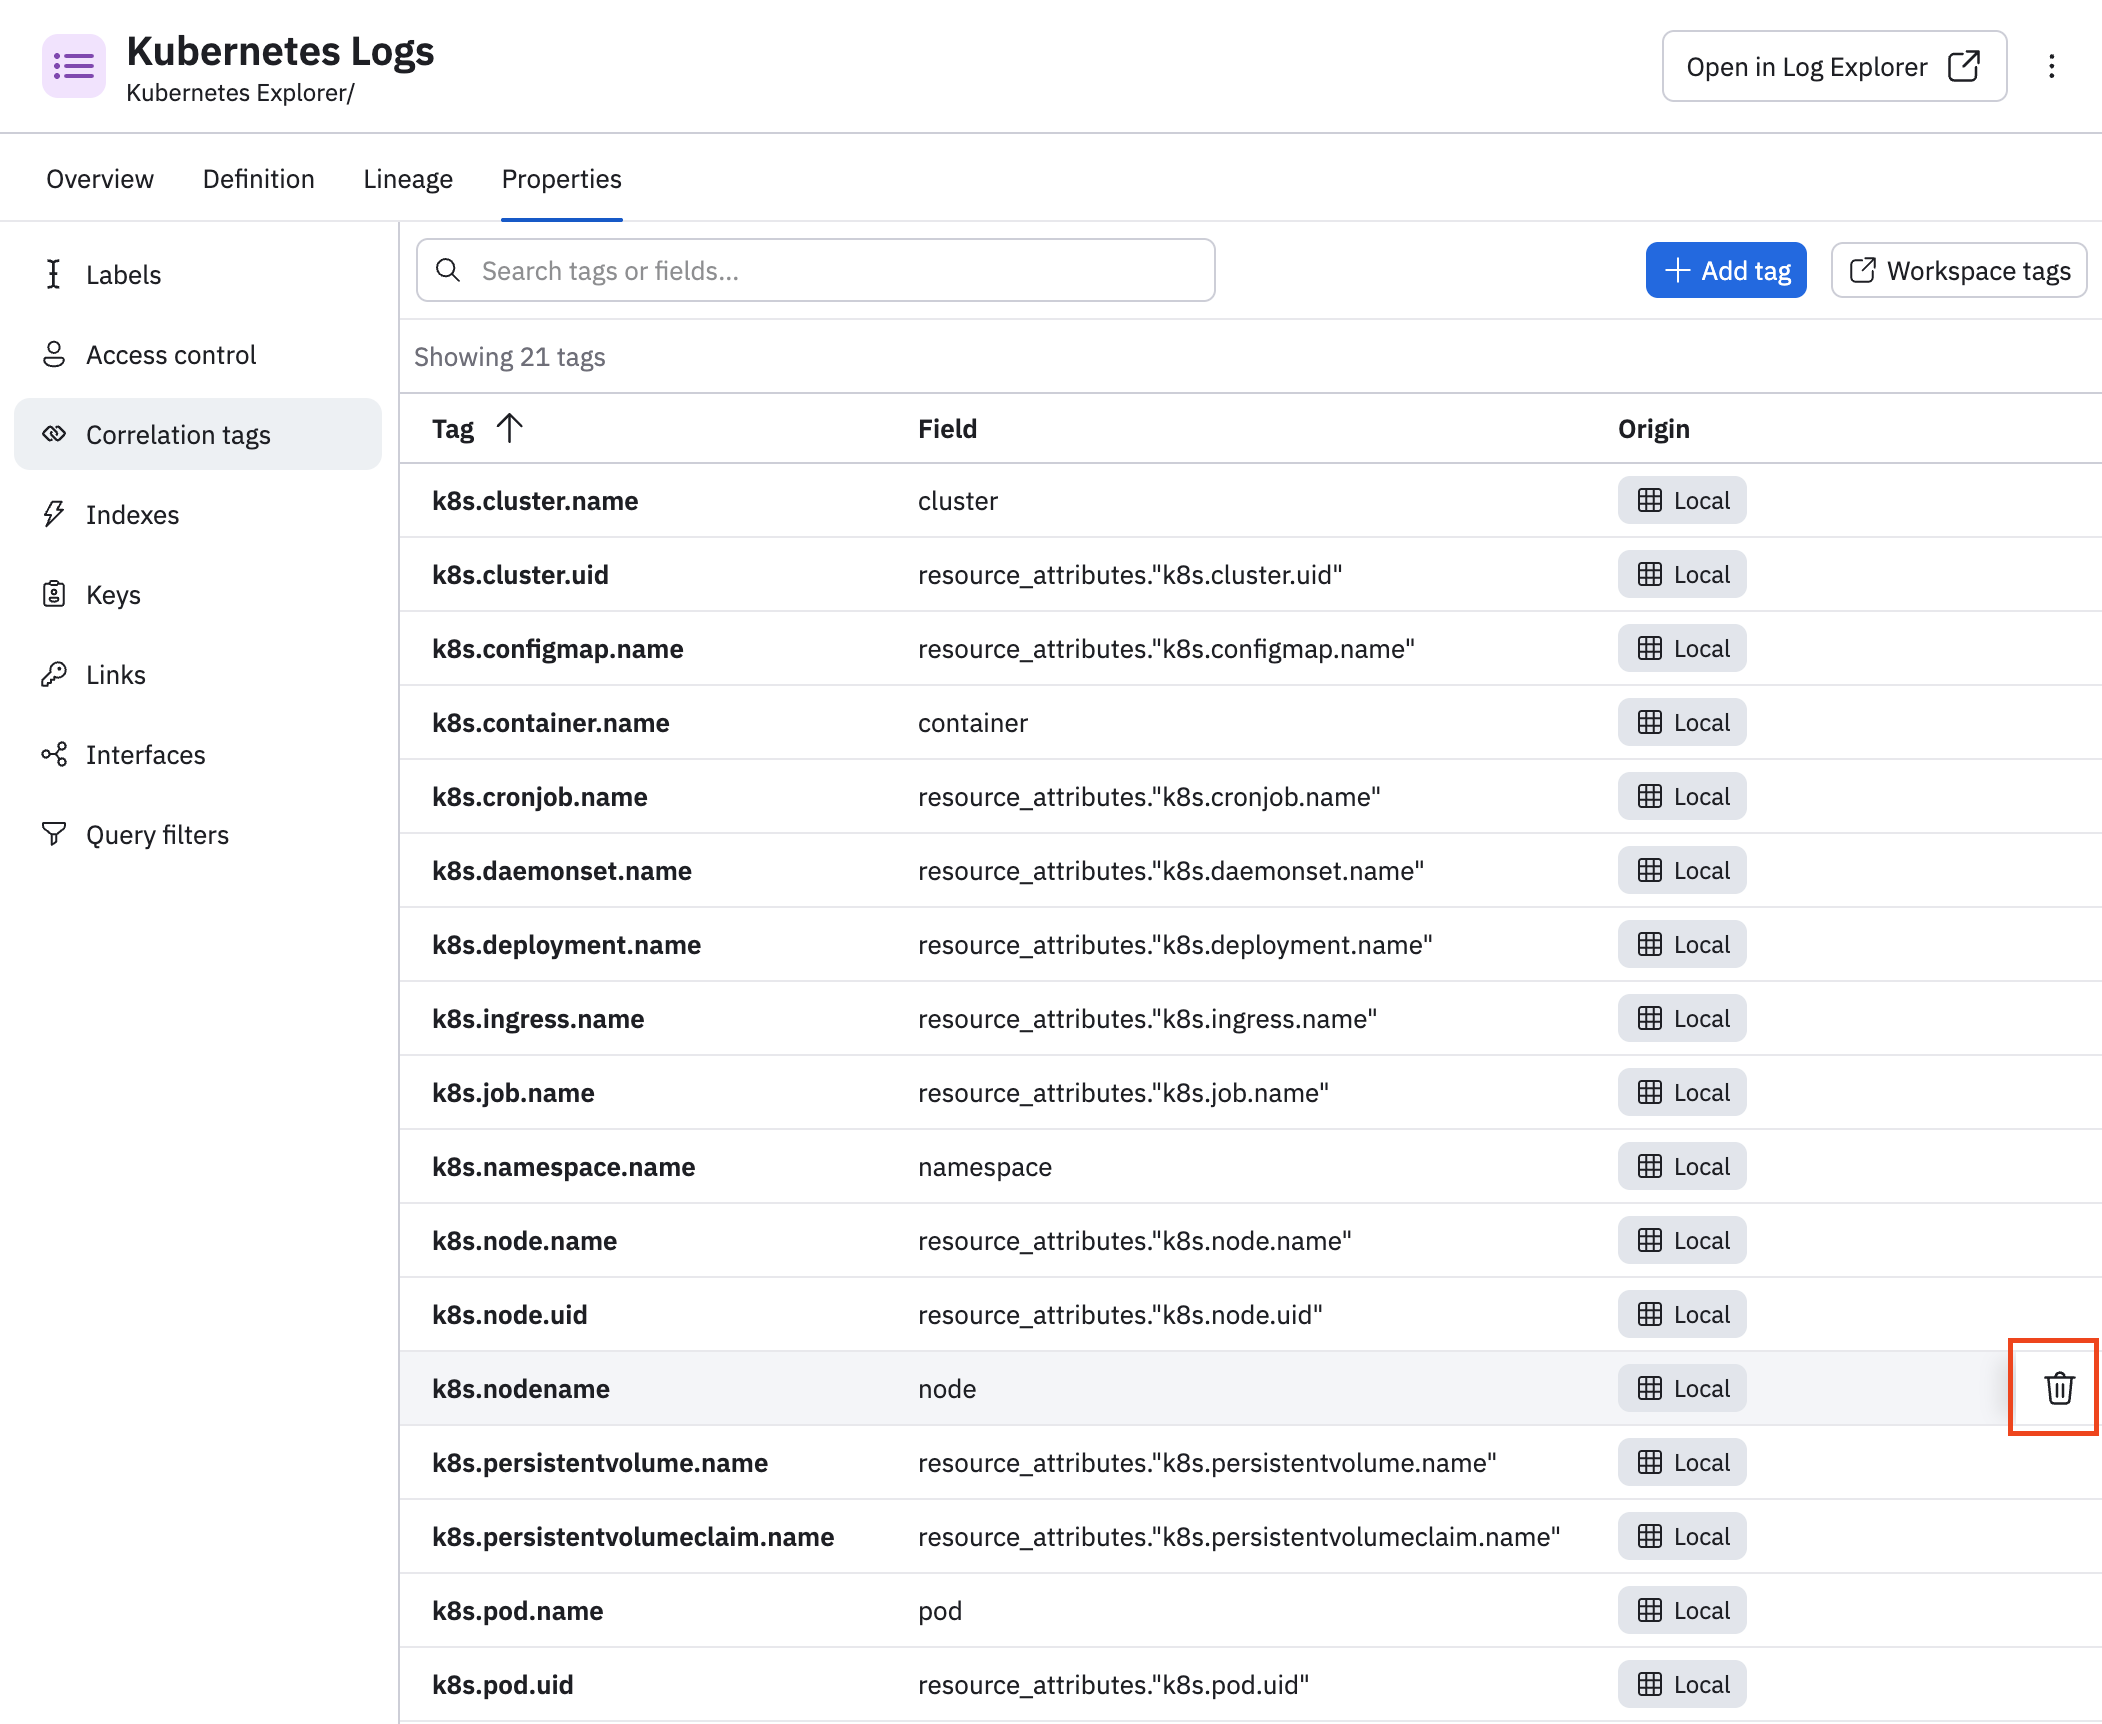Screen dimensions: 2102x1724
Task: Select Correlation tags in the sidebar
Action: (x=198, y=434)
